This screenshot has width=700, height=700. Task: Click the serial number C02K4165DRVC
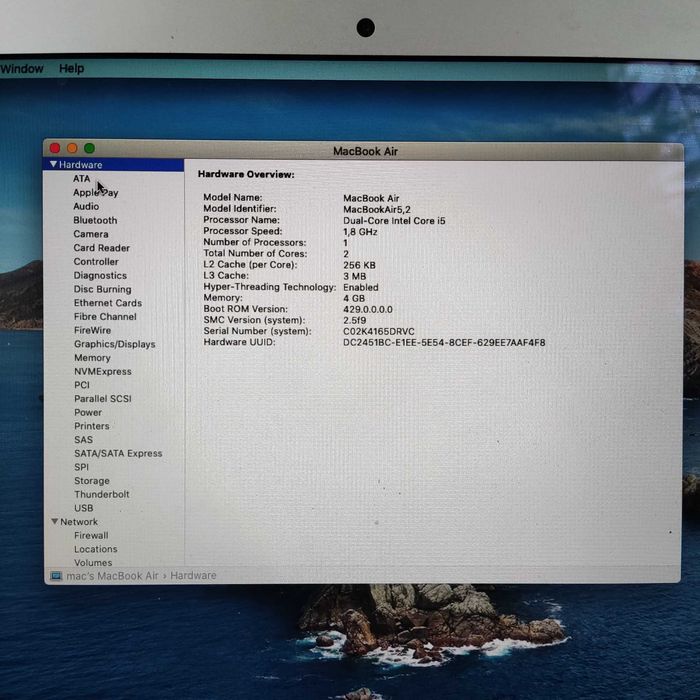pyautogui.click(x=379, y=332)
